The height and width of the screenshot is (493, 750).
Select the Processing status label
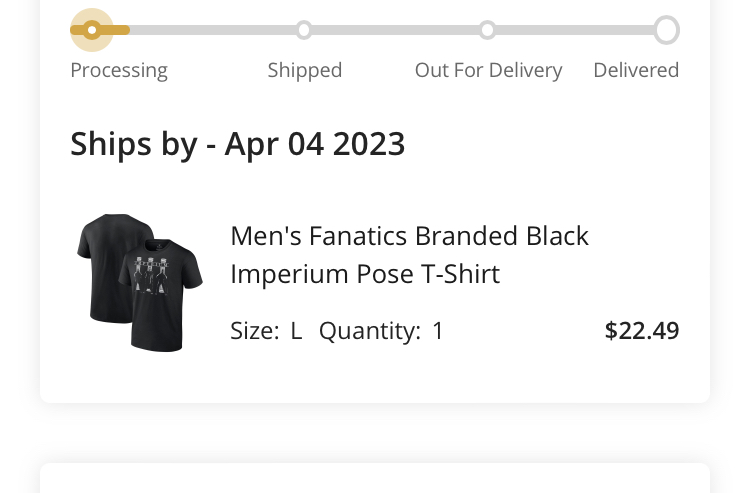[119, 70]
